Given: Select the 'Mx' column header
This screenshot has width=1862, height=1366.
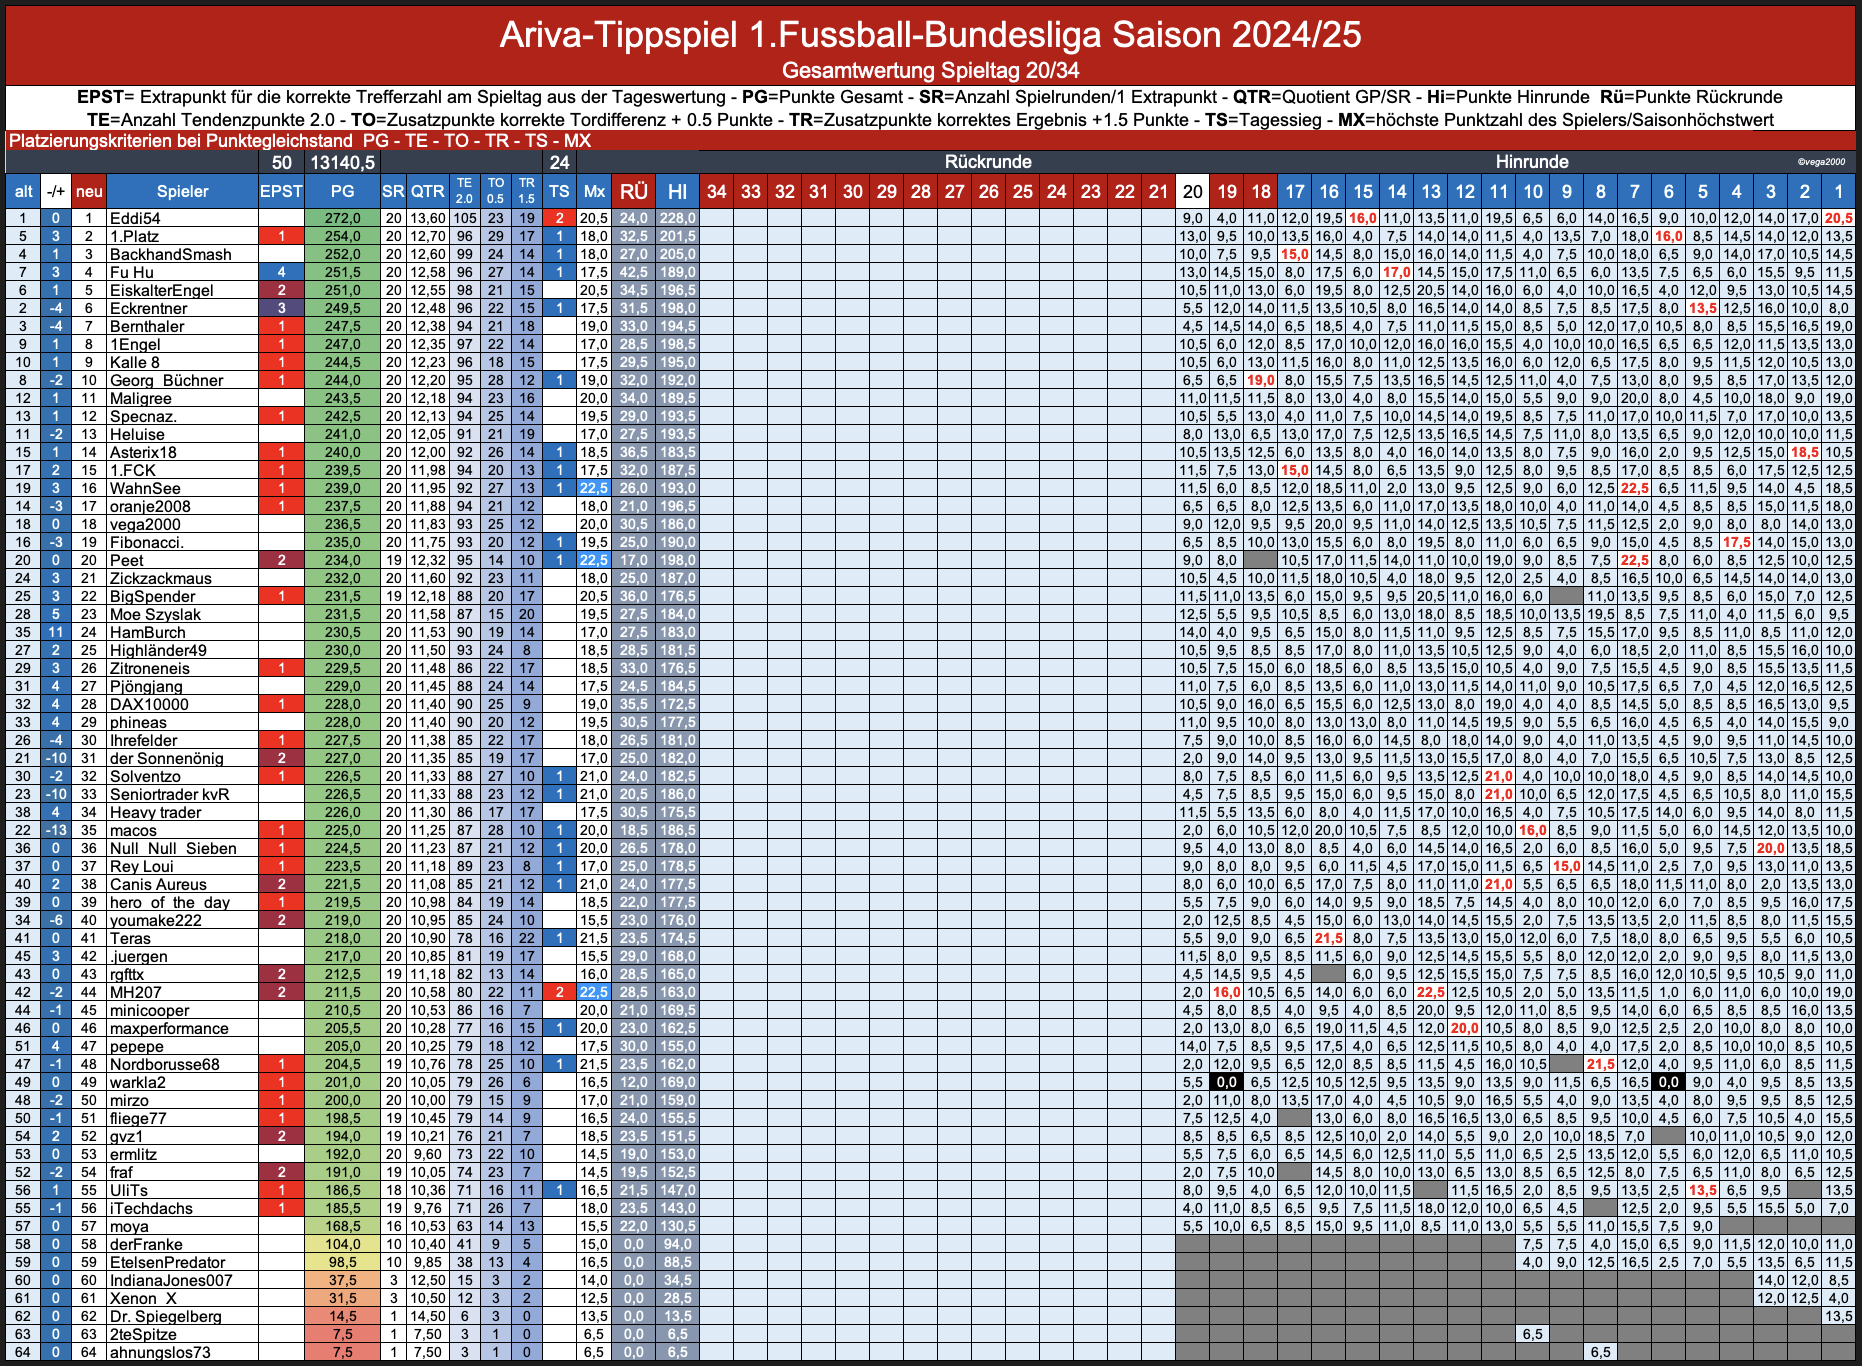Looking at the screenshot, I should [x=594, y=191].
